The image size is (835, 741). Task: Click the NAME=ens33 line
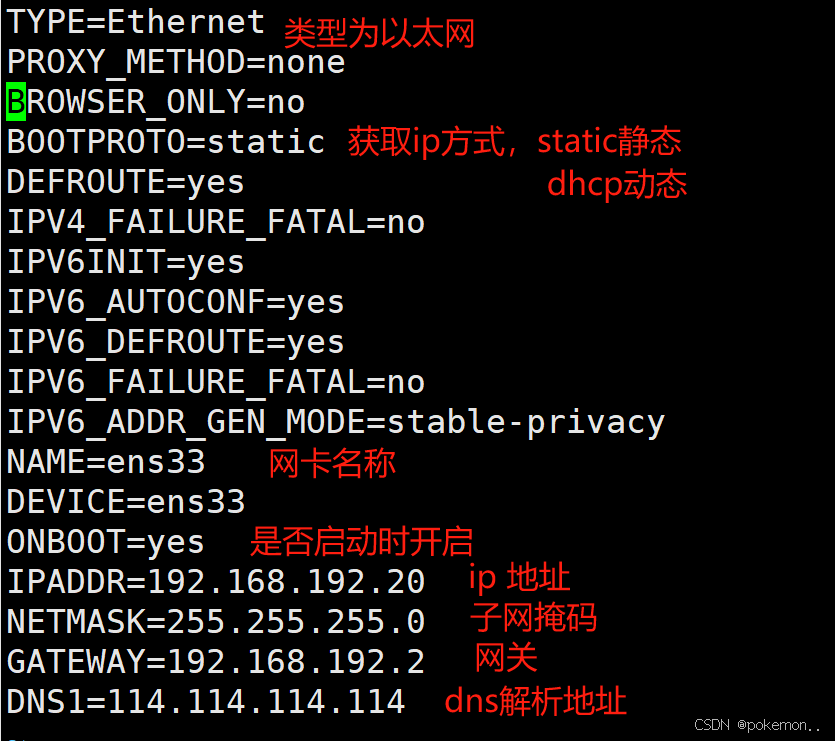106,462
